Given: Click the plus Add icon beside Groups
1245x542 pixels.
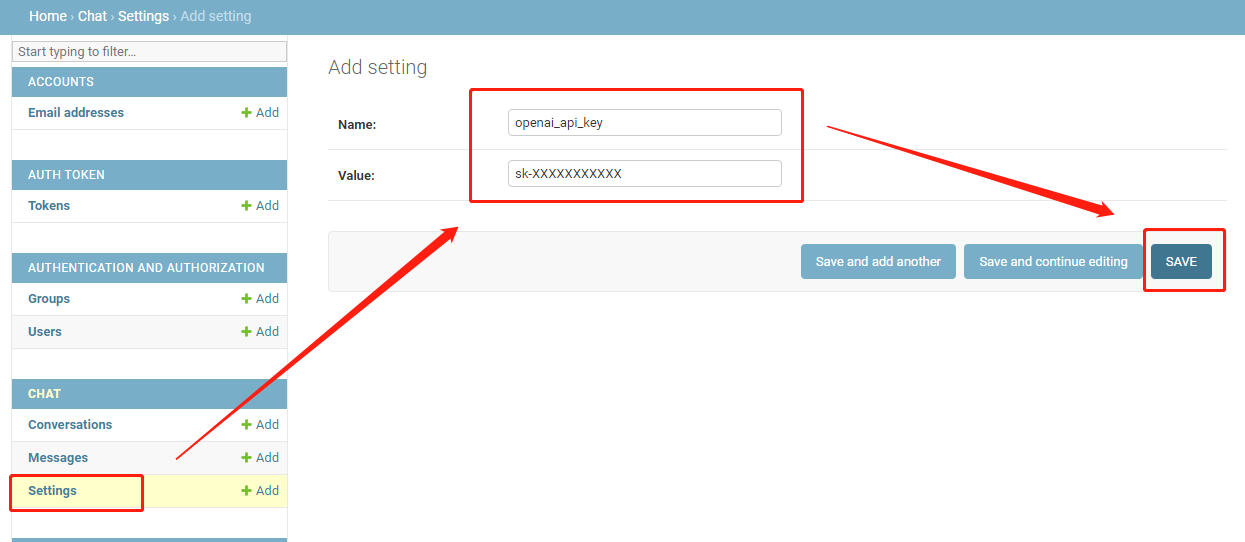Looking at the screenshot, I should point(246,299).
